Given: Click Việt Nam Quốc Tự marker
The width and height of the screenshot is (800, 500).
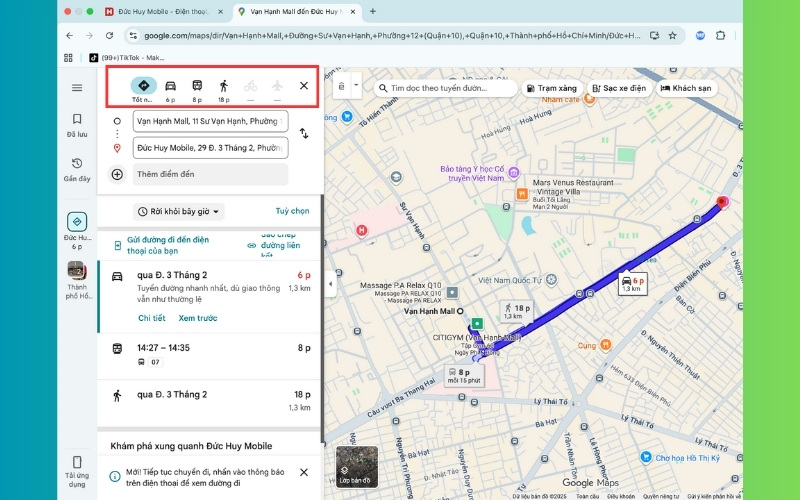Looking at the screenshot, I should click(x=551, y=280).
